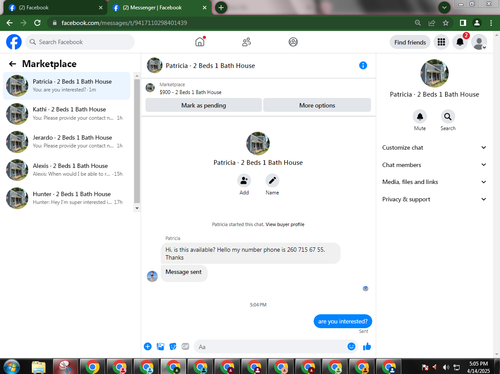Image resolution: width=500 pixels, height=374 pixels.
Task: Open the tab search dropdown in Chrome
Action: 444,7
